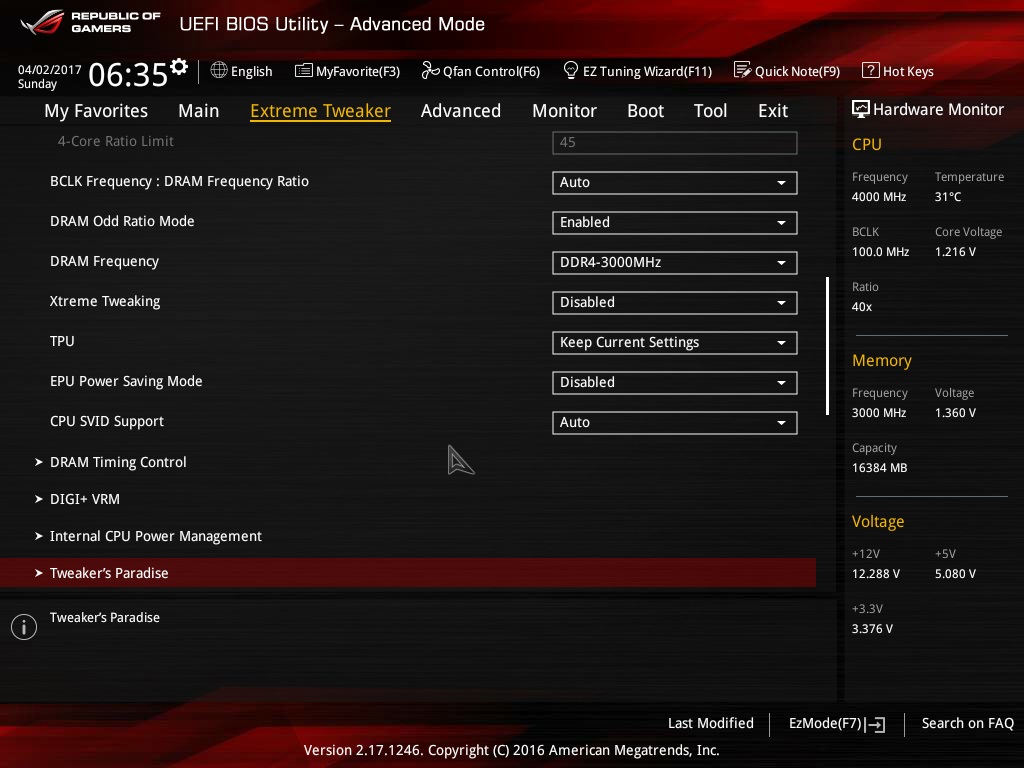Click the DRAM Odd Ratio Mode label
Image resolution: width=1024 pixels, height=768 pixels.
[122, 221]
